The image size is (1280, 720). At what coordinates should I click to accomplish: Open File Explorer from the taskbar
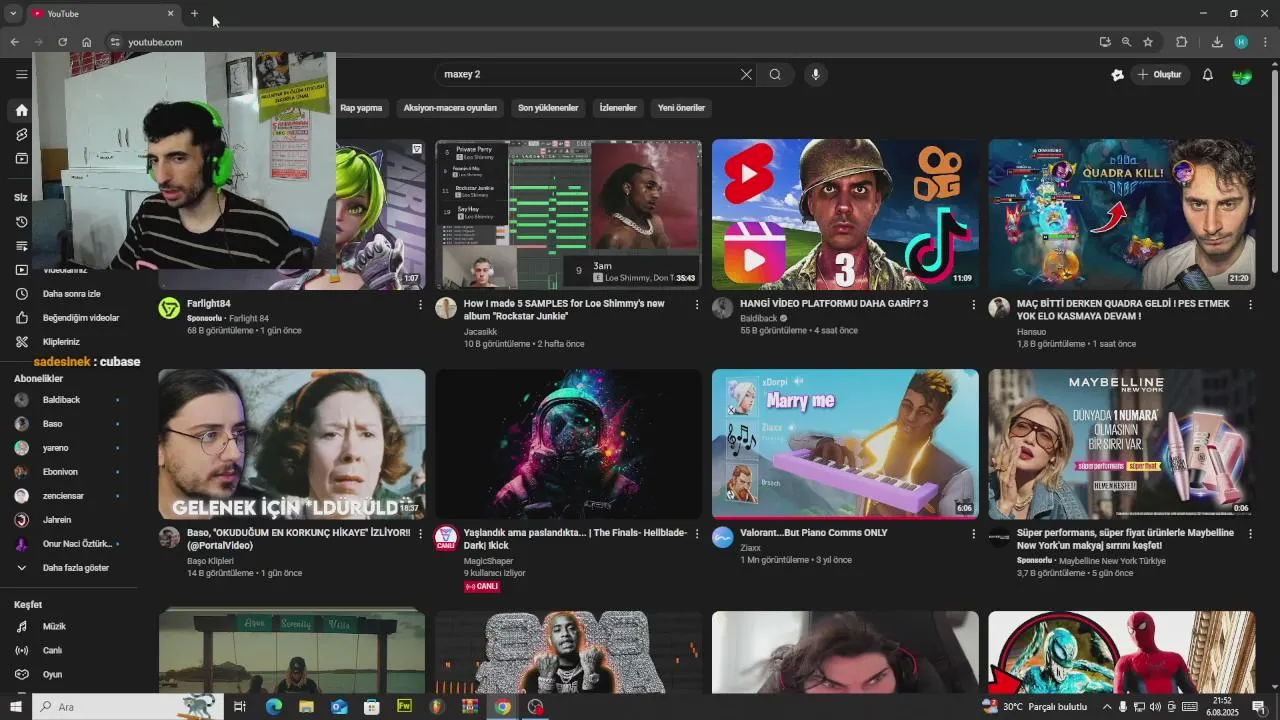[x=306, y=707]
